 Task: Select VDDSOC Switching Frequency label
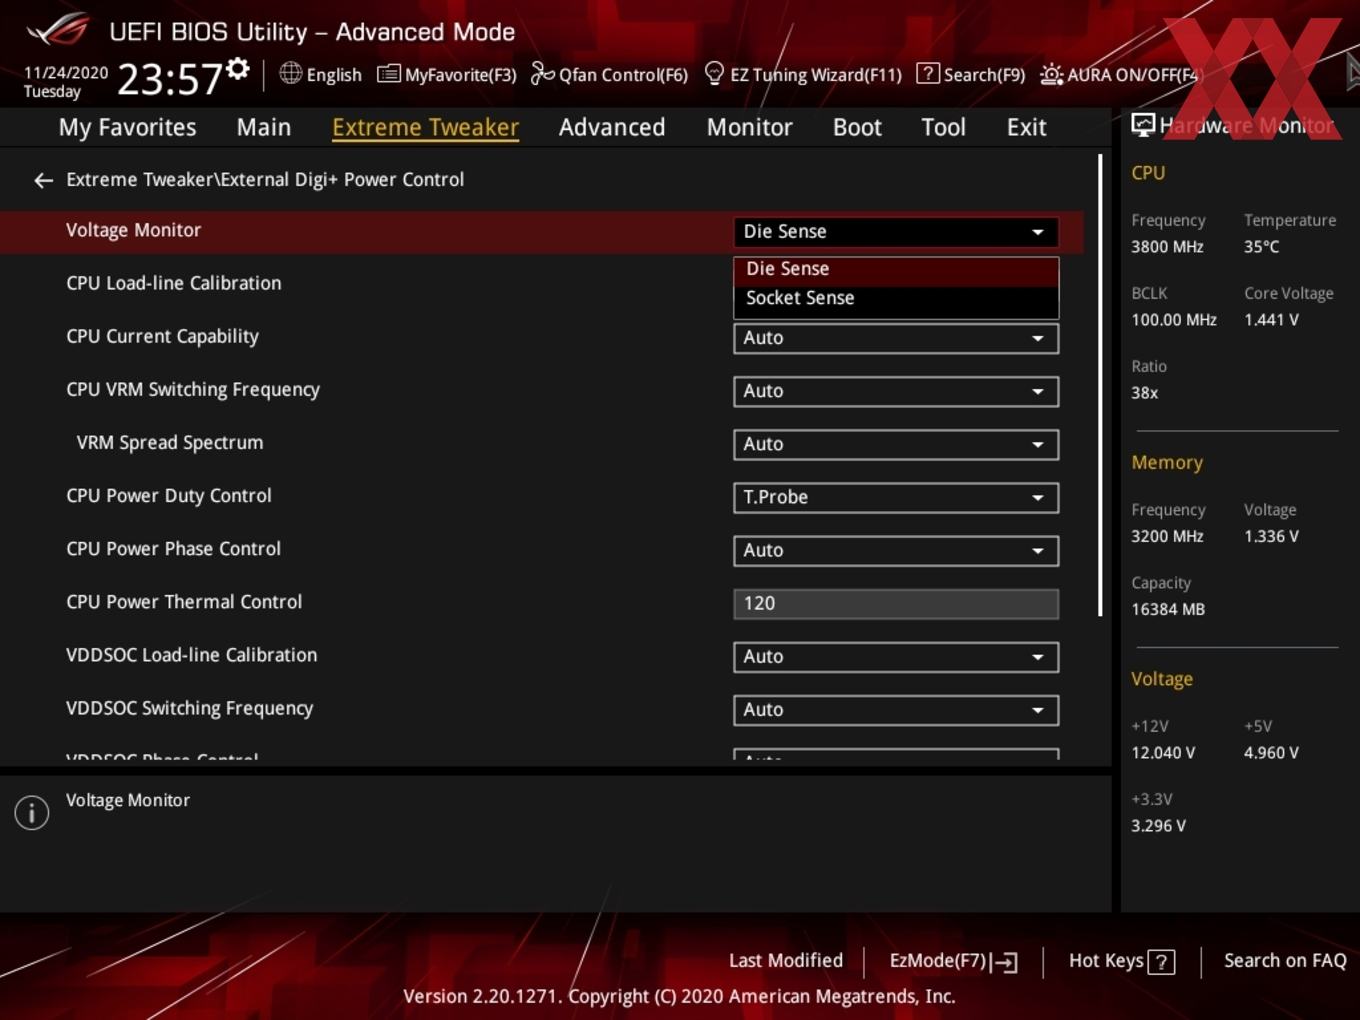(189, 707)
